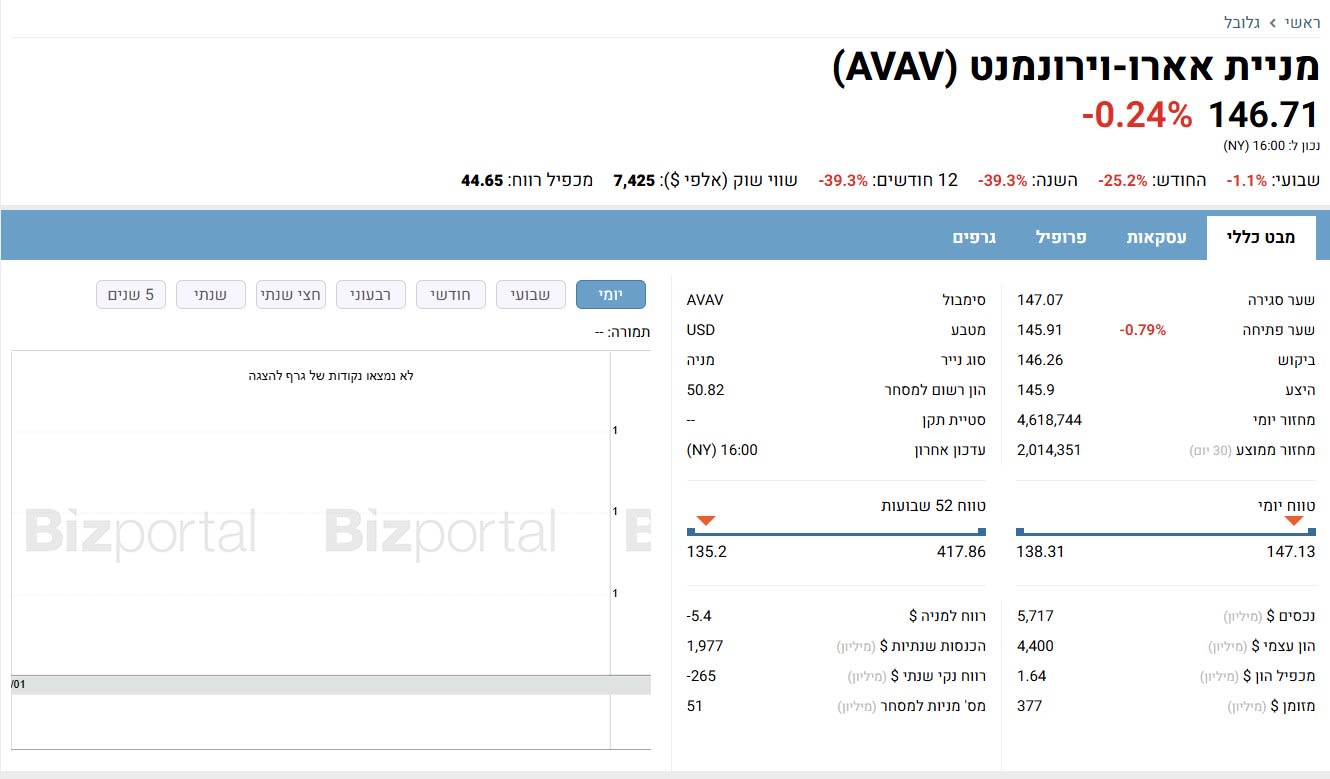This screenshot has height=779, width=1330.
Task: Click the orange marker on טווח 52 שבועות slider
Action: pos(706,520)
